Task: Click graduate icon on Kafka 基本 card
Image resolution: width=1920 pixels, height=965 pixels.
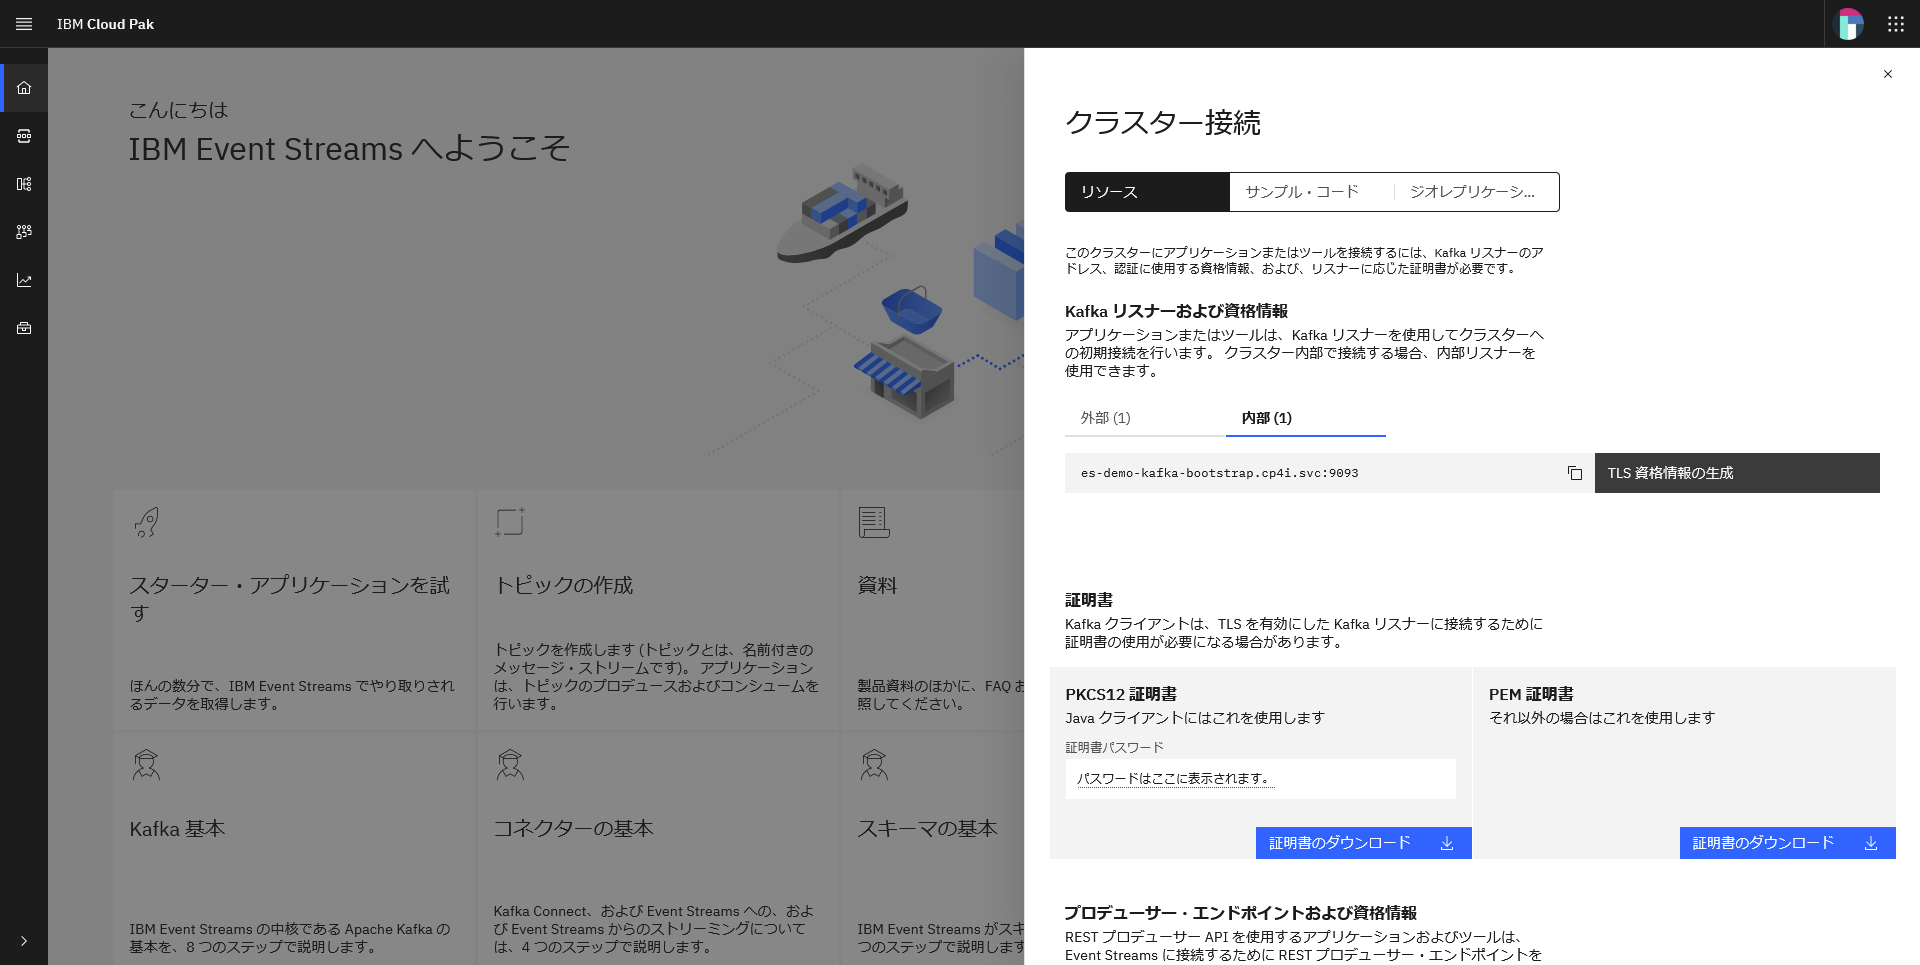Action: click(x=146, y=765)
